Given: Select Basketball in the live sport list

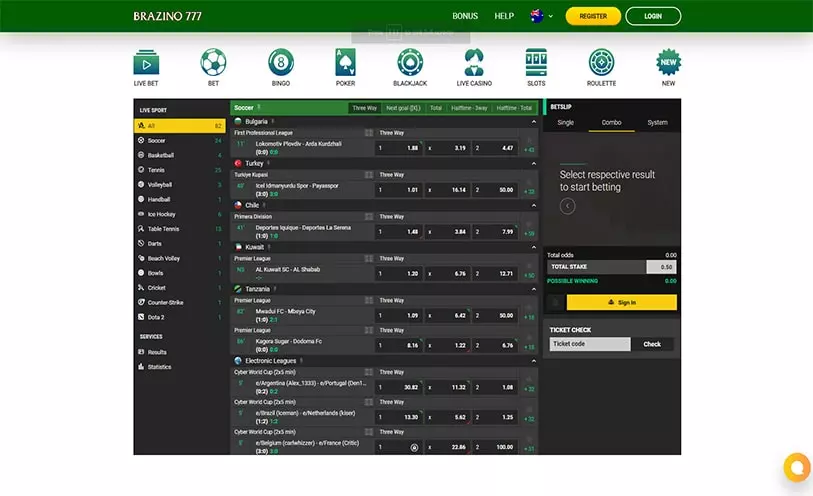Looking at the screenshot, I should click(179, 155).
